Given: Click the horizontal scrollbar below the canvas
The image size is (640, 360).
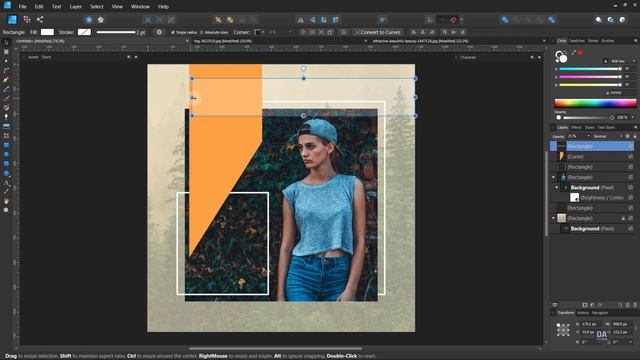Looking at the screenshot, I should pos(276,349).
